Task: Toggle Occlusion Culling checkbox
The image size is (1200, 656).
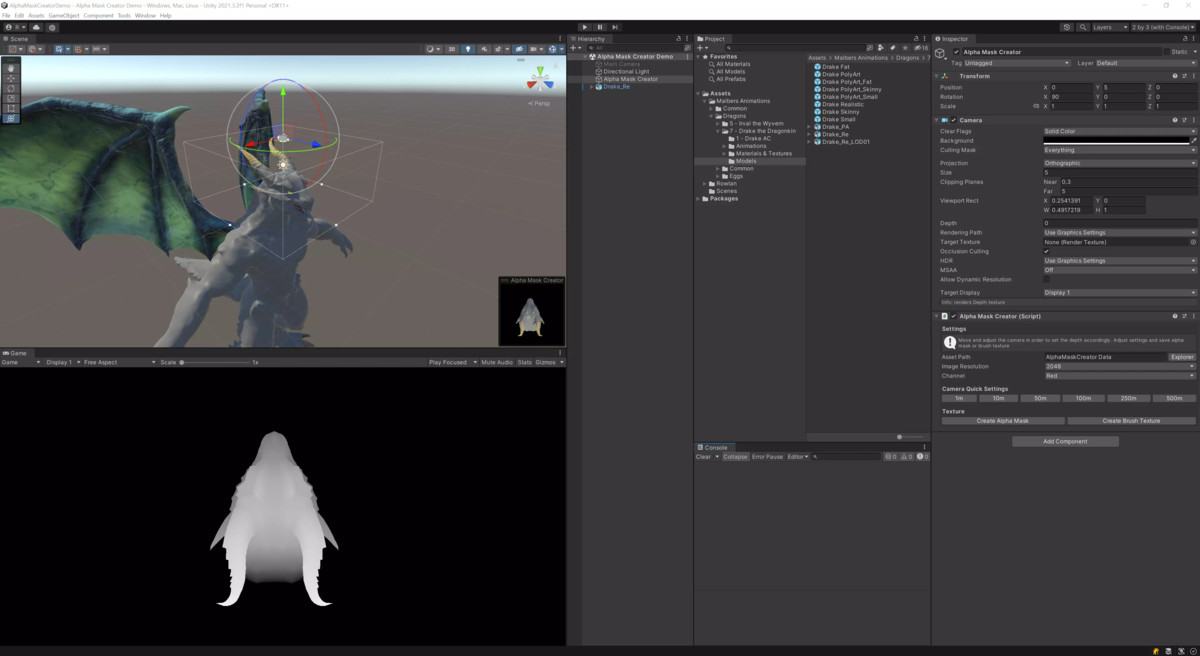Action: [1047, 251]
